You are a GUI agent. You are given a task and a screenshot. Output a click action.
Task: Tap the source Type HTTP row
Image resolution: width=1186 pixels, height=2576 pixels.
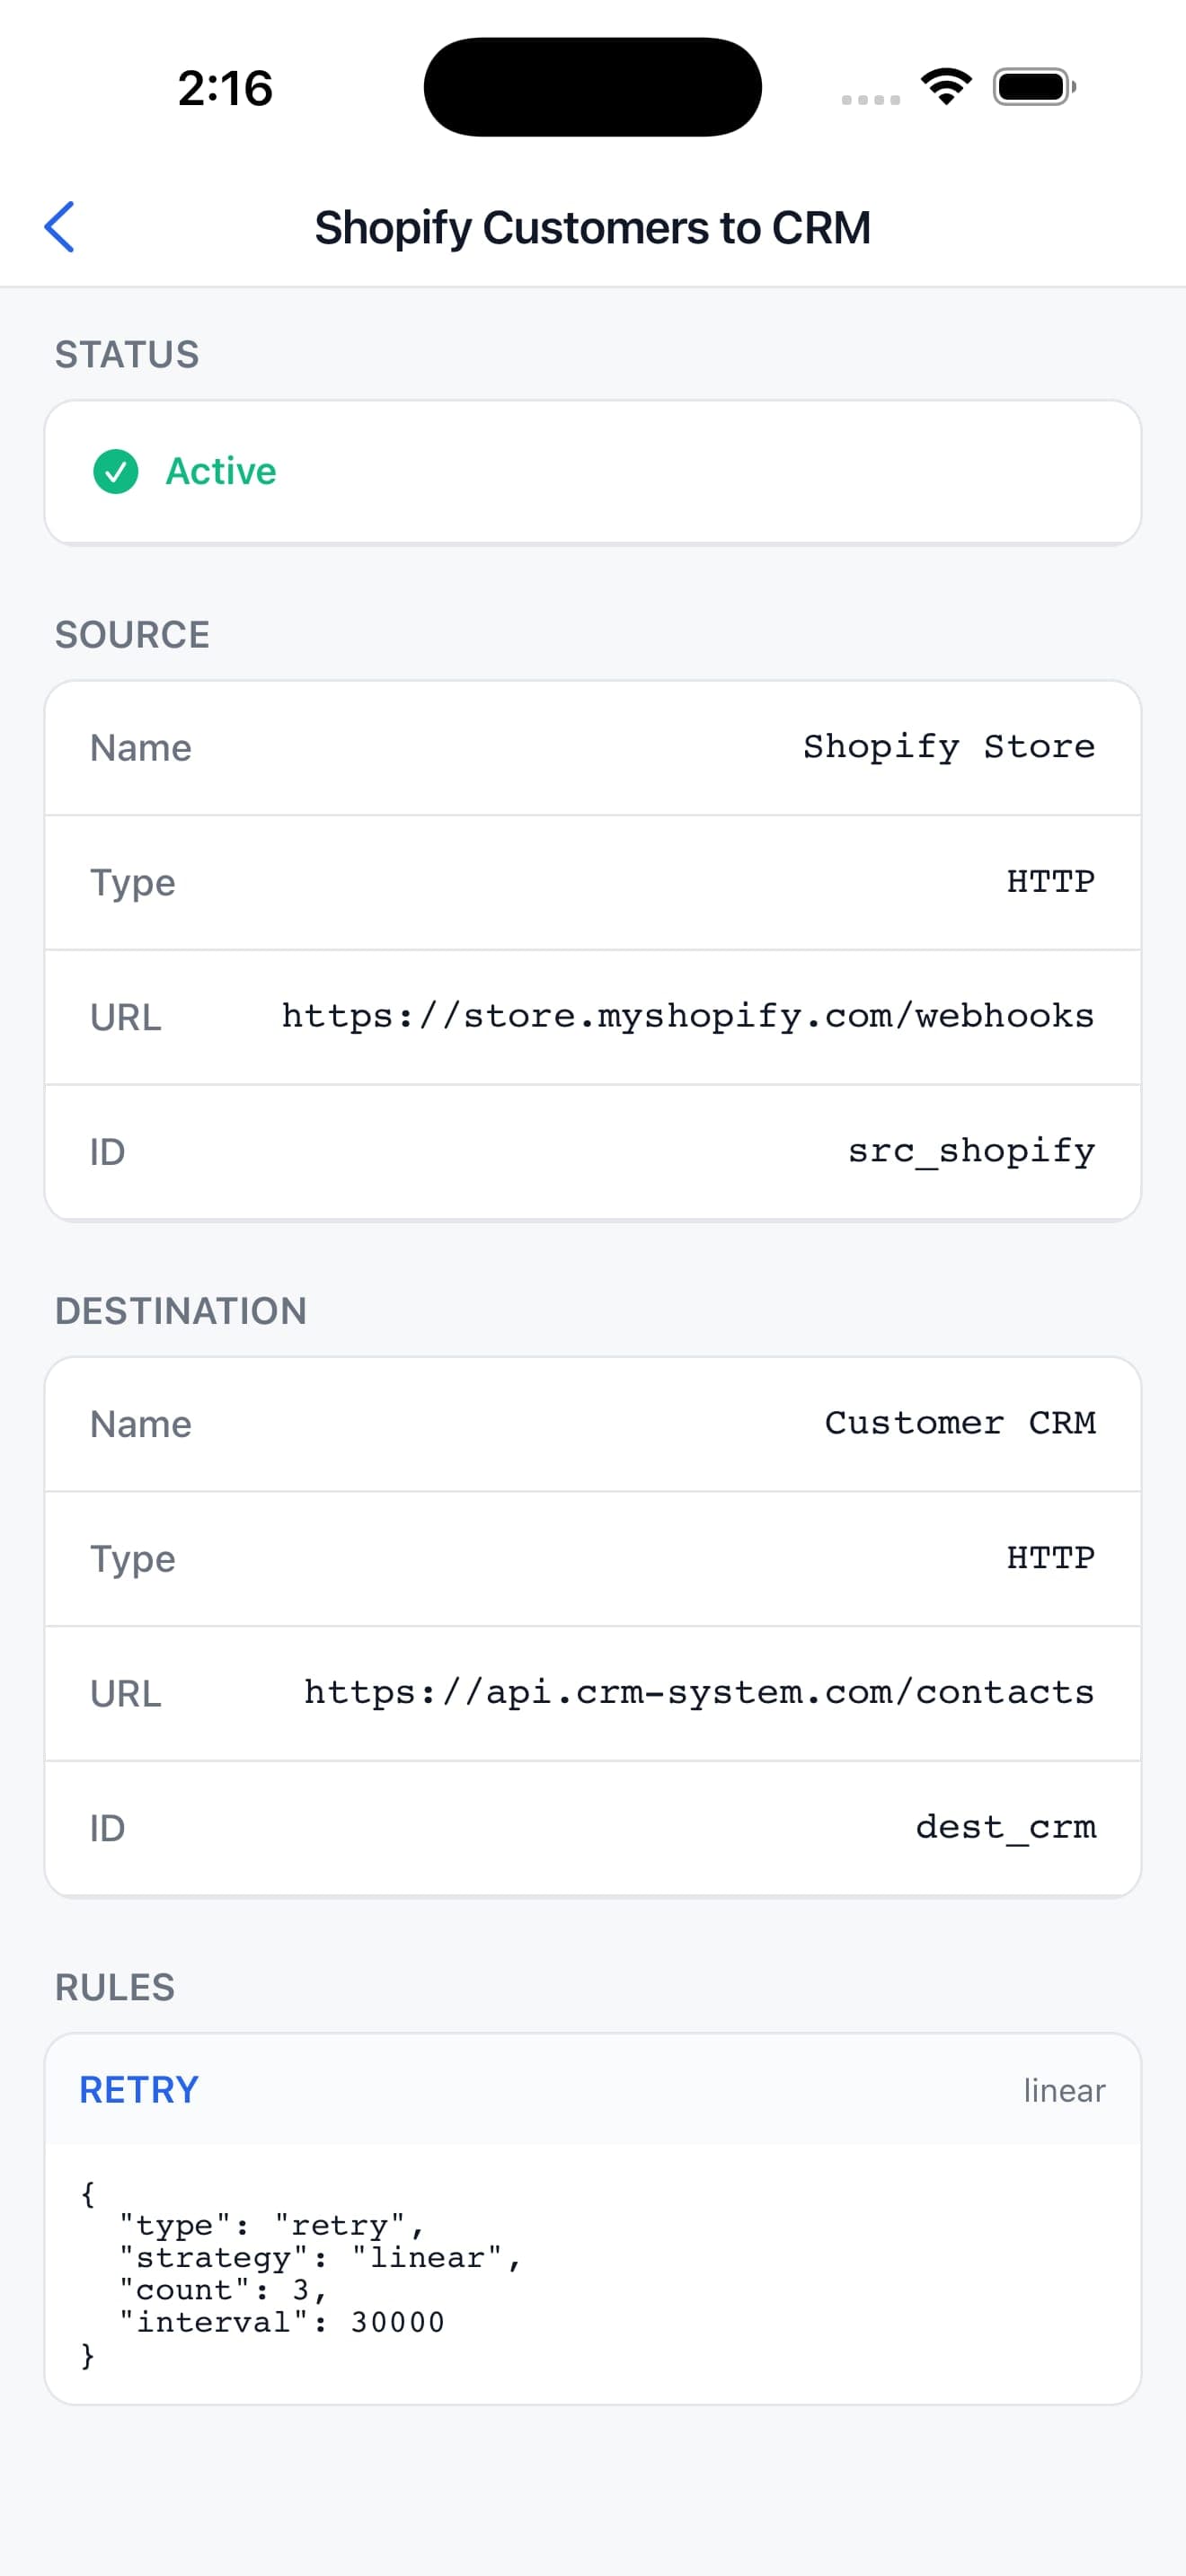tap(593, 882)
